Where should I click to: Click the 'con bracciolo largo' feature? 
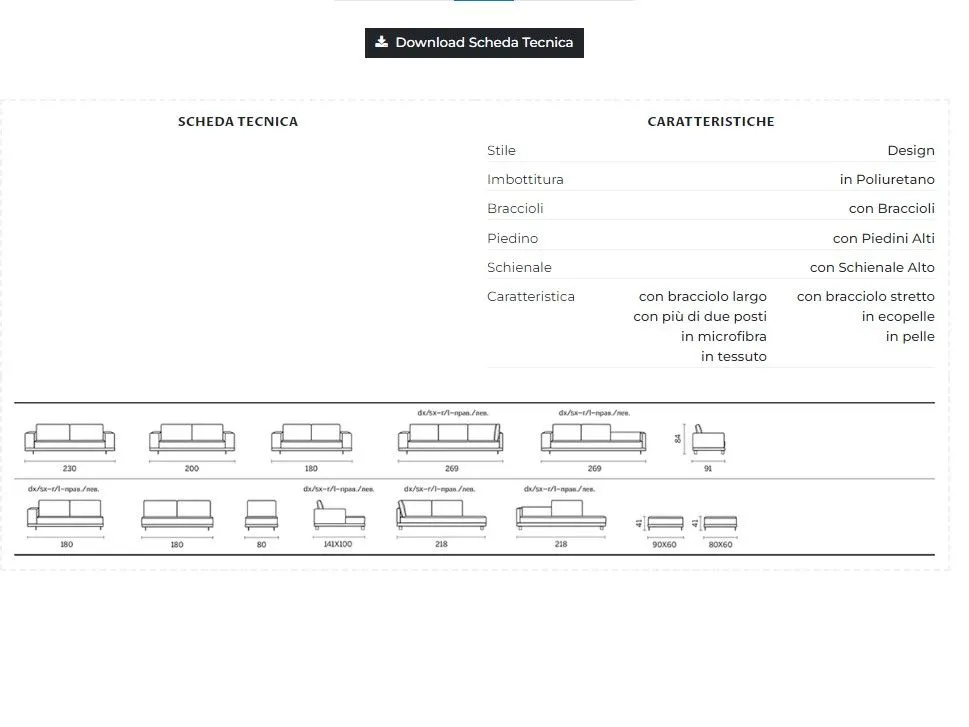pos(702,297)
